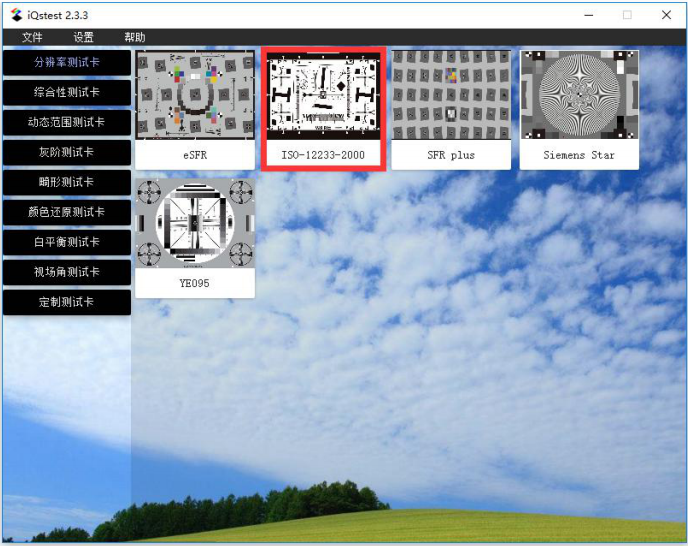Viewport: 688px width, 546px height.
Task: Click the SFR plus label text
Action: 451,155
